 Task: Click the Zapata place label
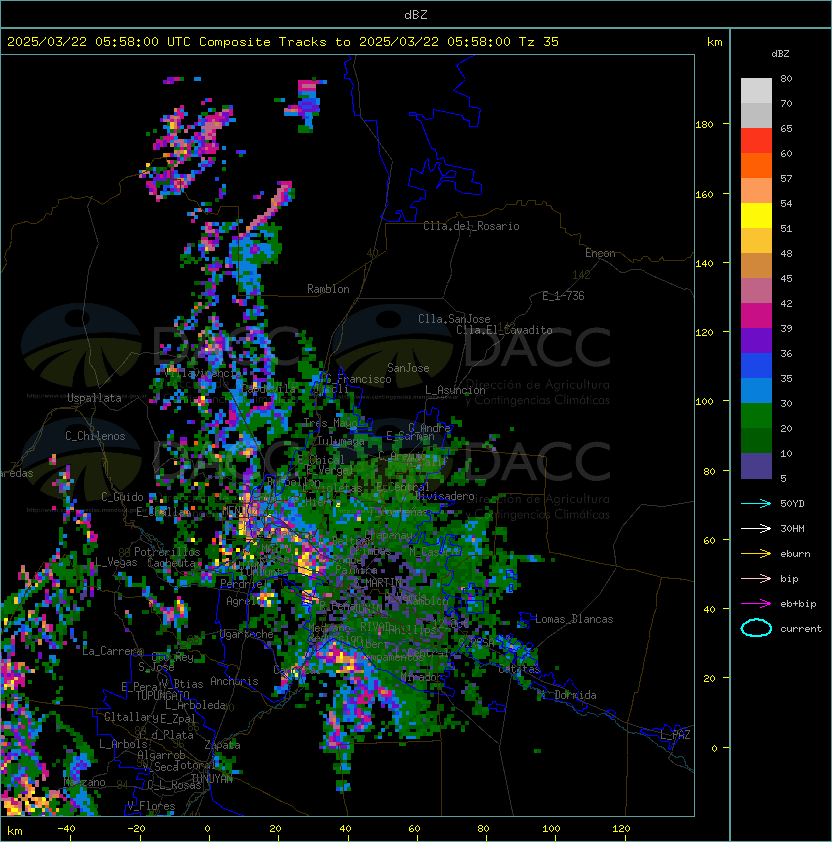pyautogui.click(x=222, y=745)
